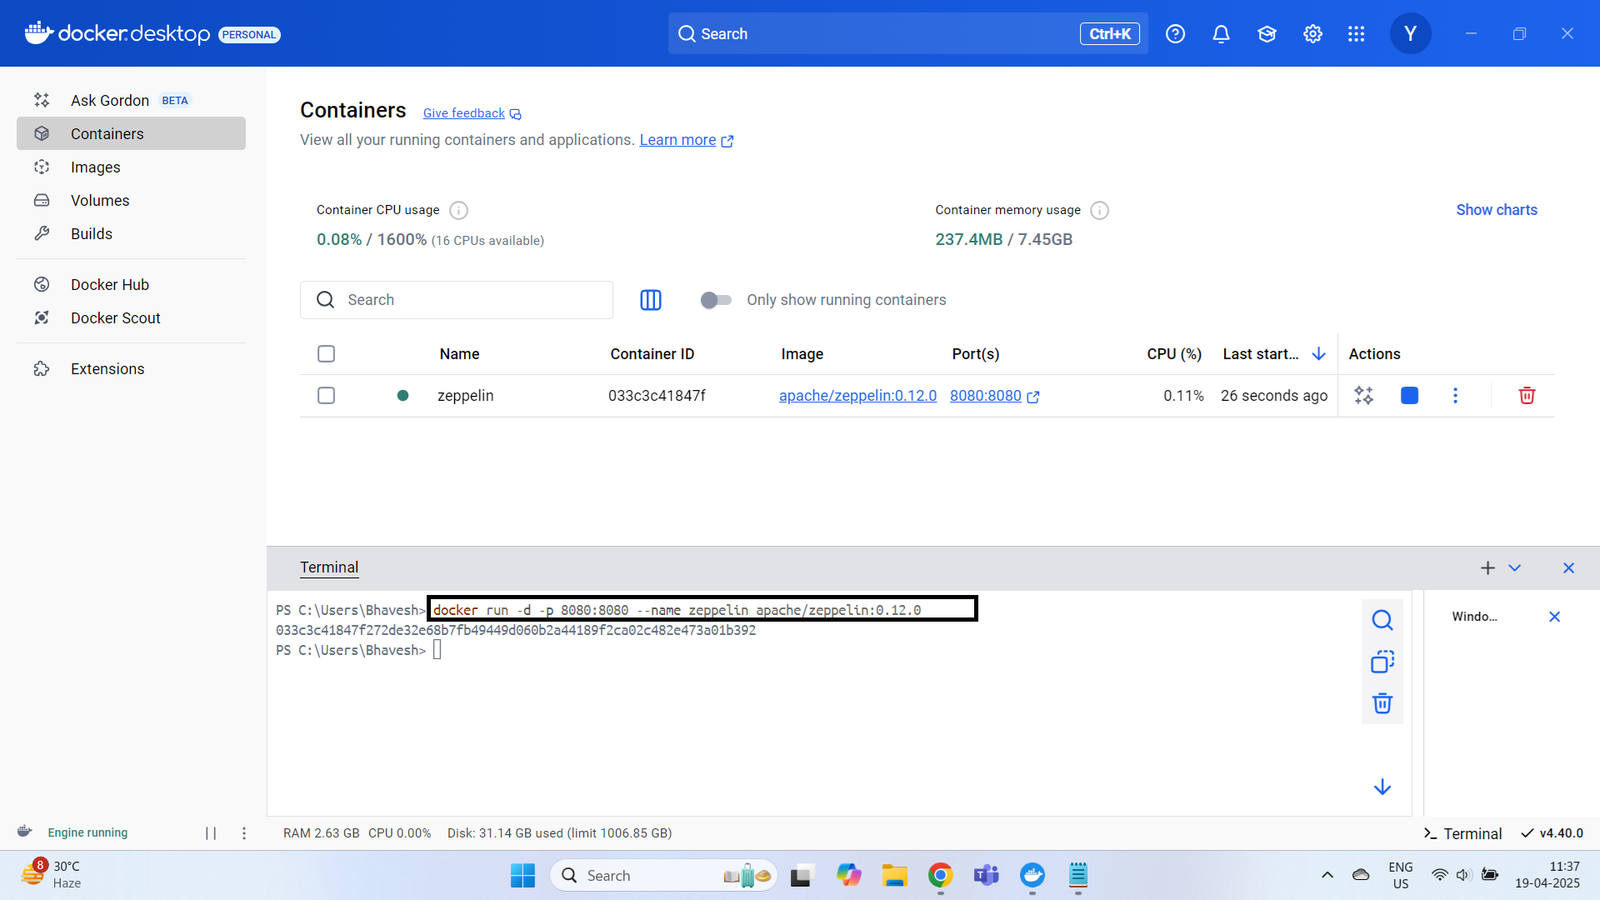
Task: Toggle Only show running containers switch
Action: coord(716,300)
